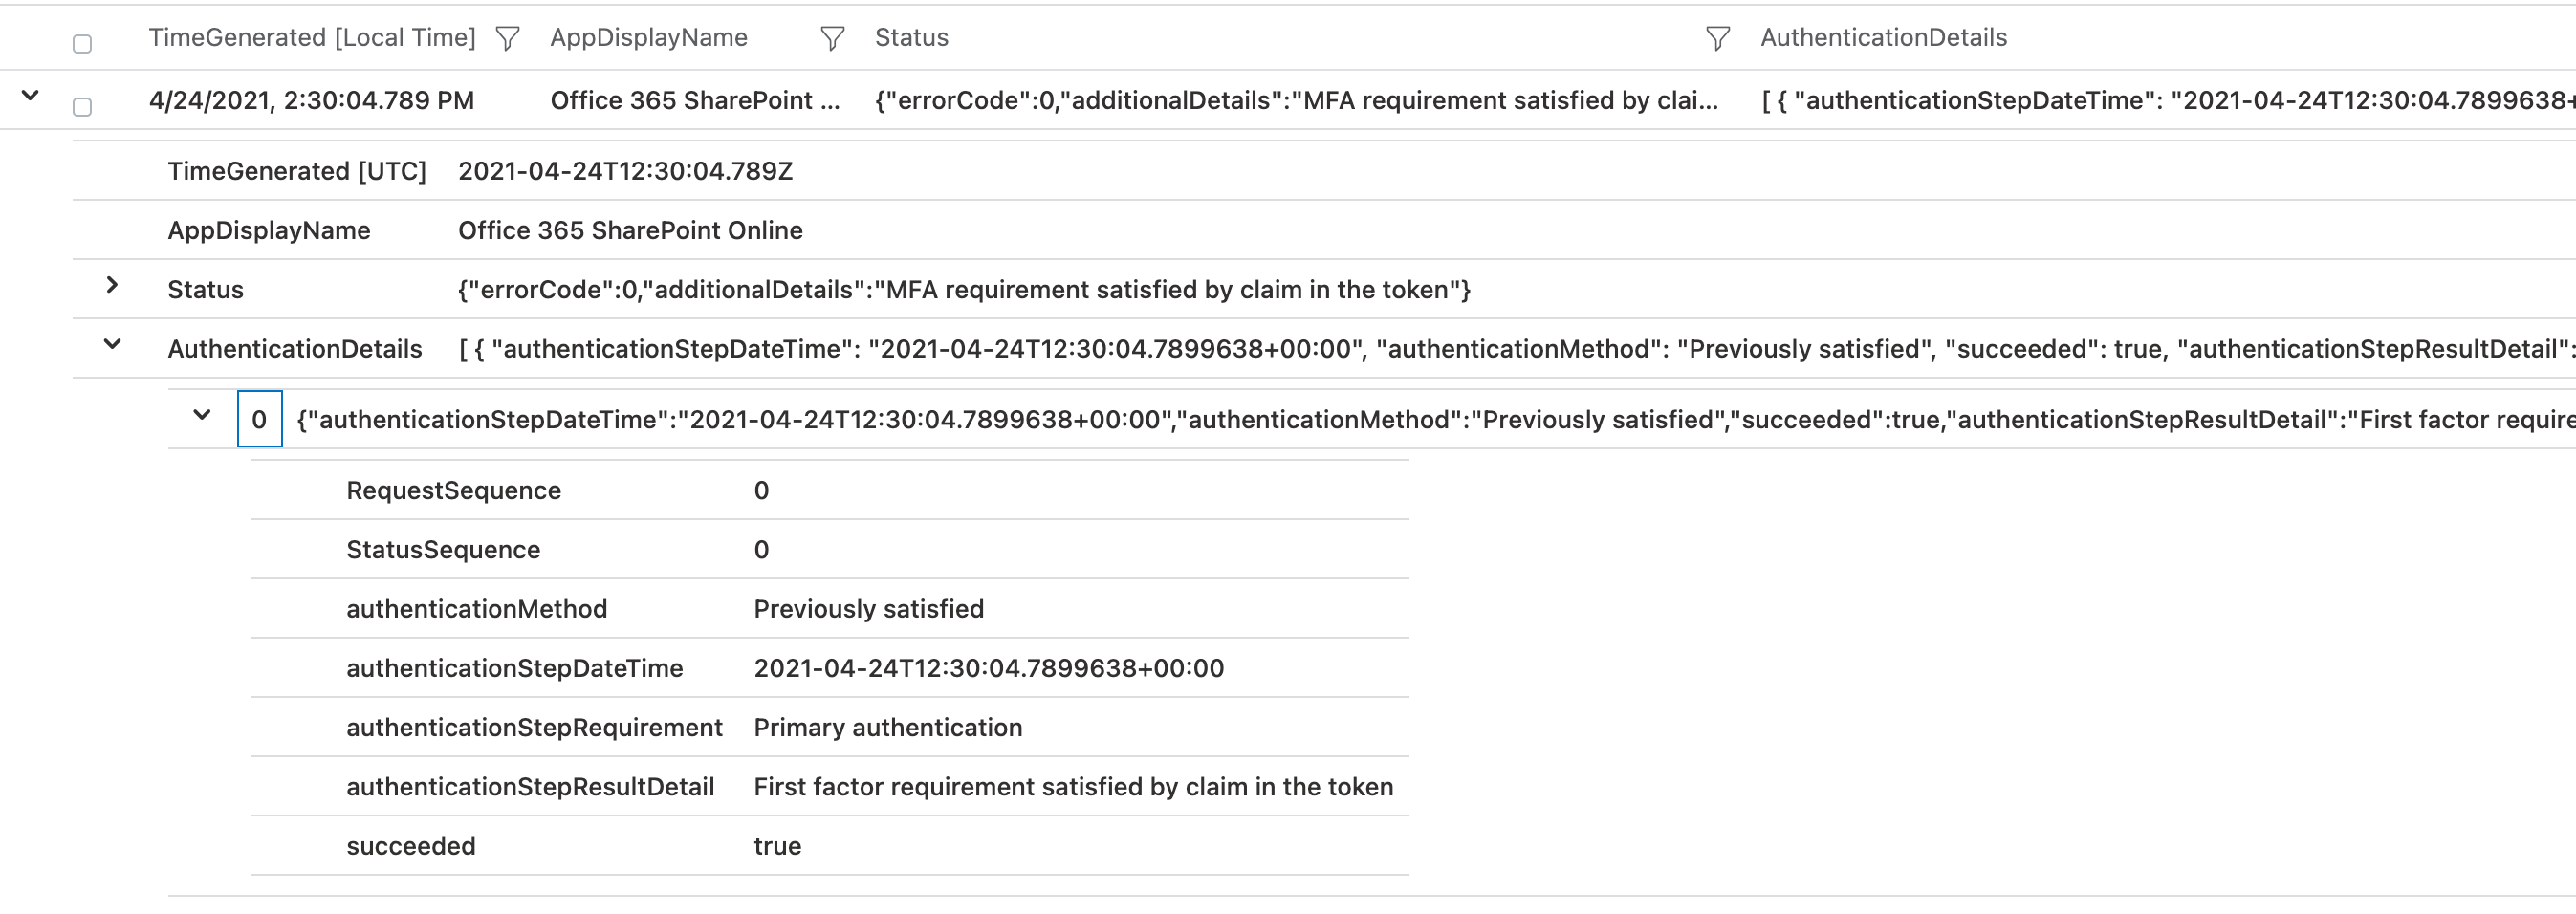
Task: Open filter for Status column
Action: click(x=1717, y=39)
